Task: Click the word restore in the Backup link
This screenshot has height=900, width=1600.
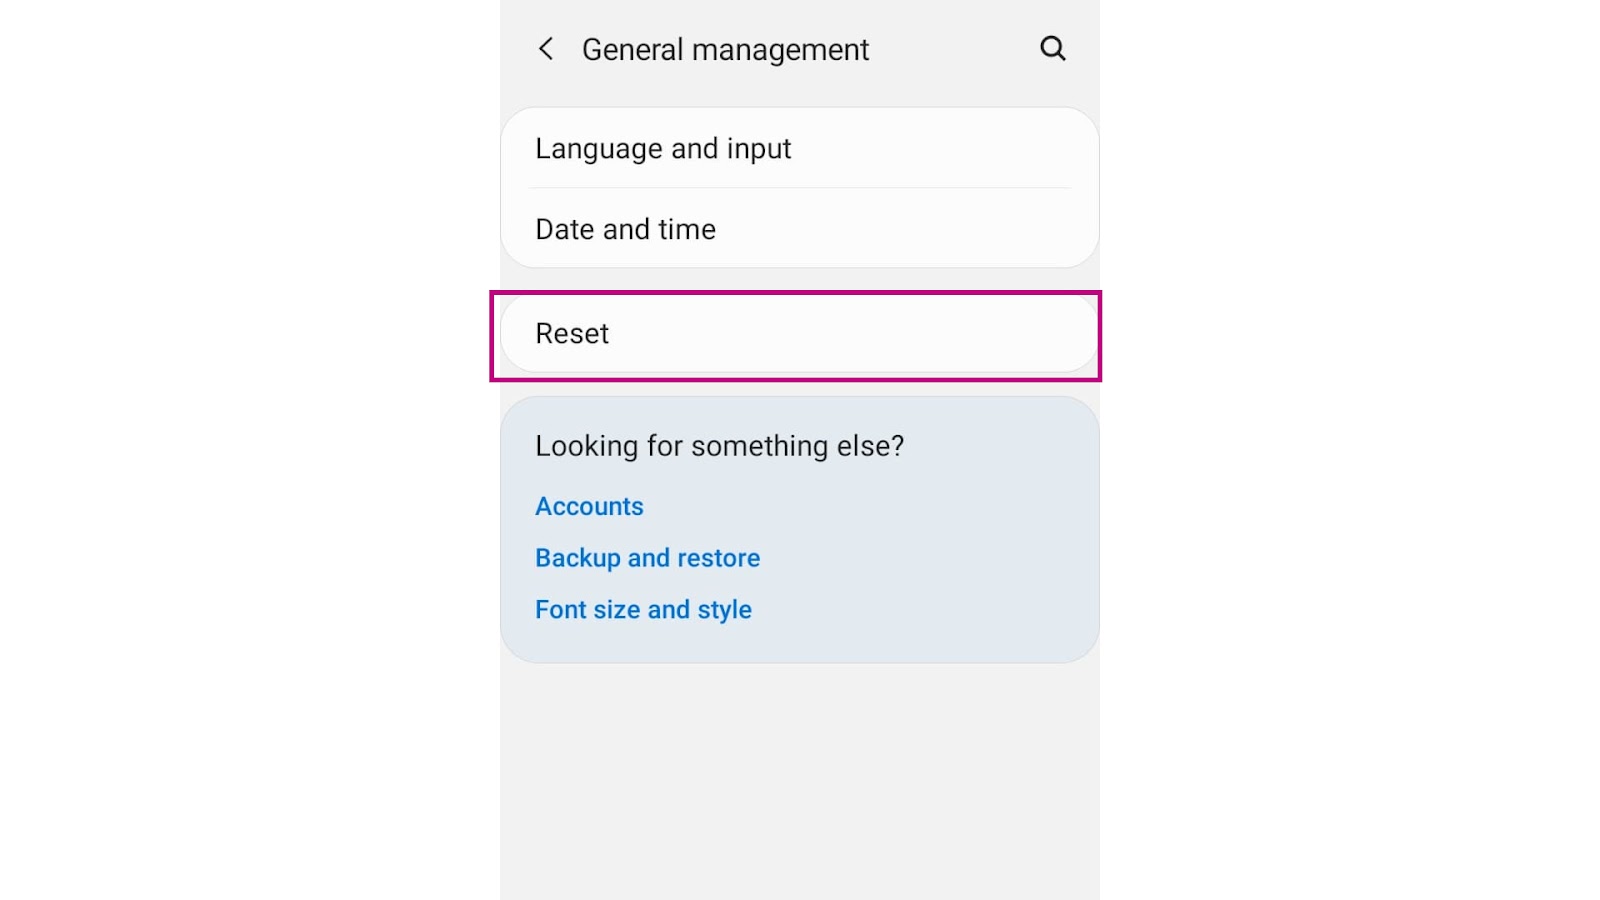Action: point(718,558)
